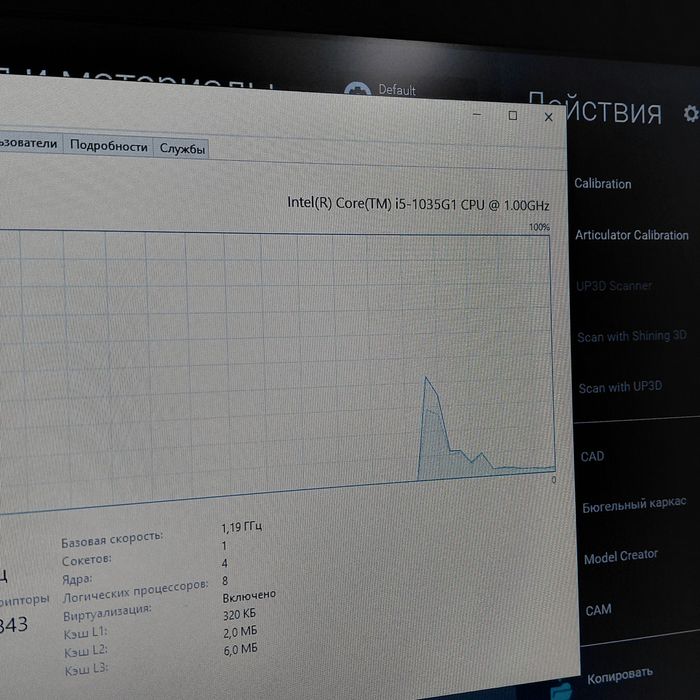Launch the CAM module
The height and width of the screenshot is (700, 700).
pyautogui.click(x=598, y=610)
